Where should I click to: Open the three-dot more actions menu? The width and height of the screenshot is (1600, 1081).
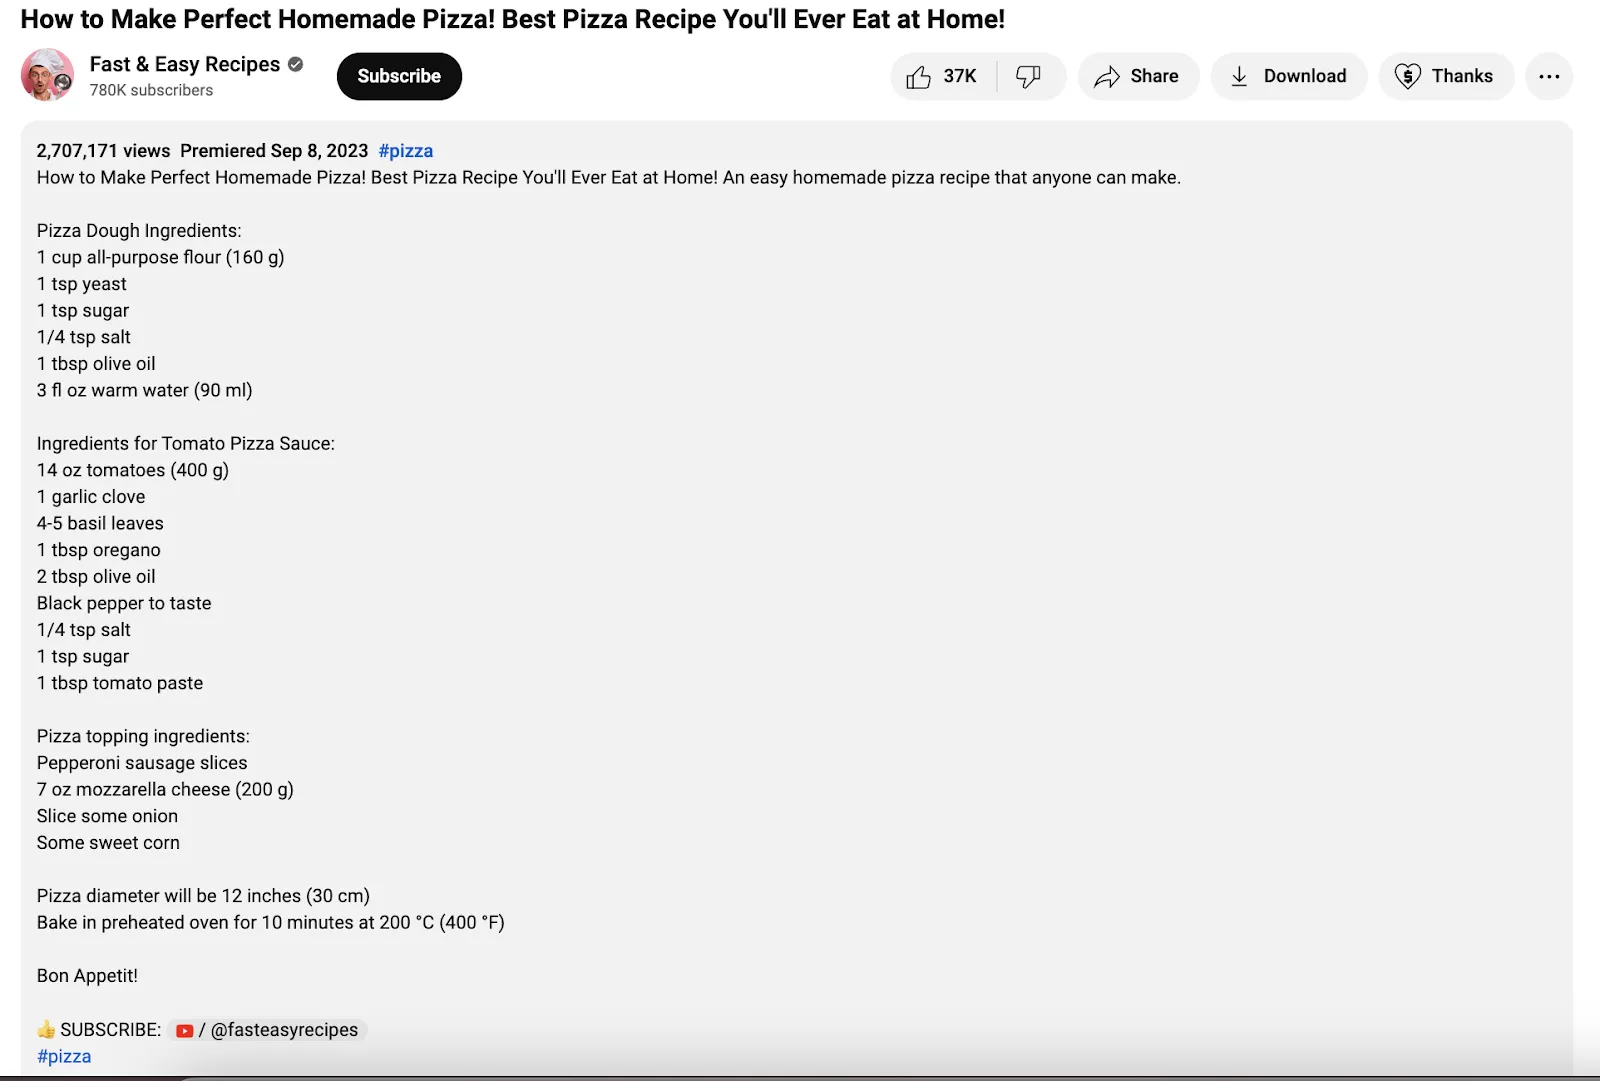[x=1548, y=77]
